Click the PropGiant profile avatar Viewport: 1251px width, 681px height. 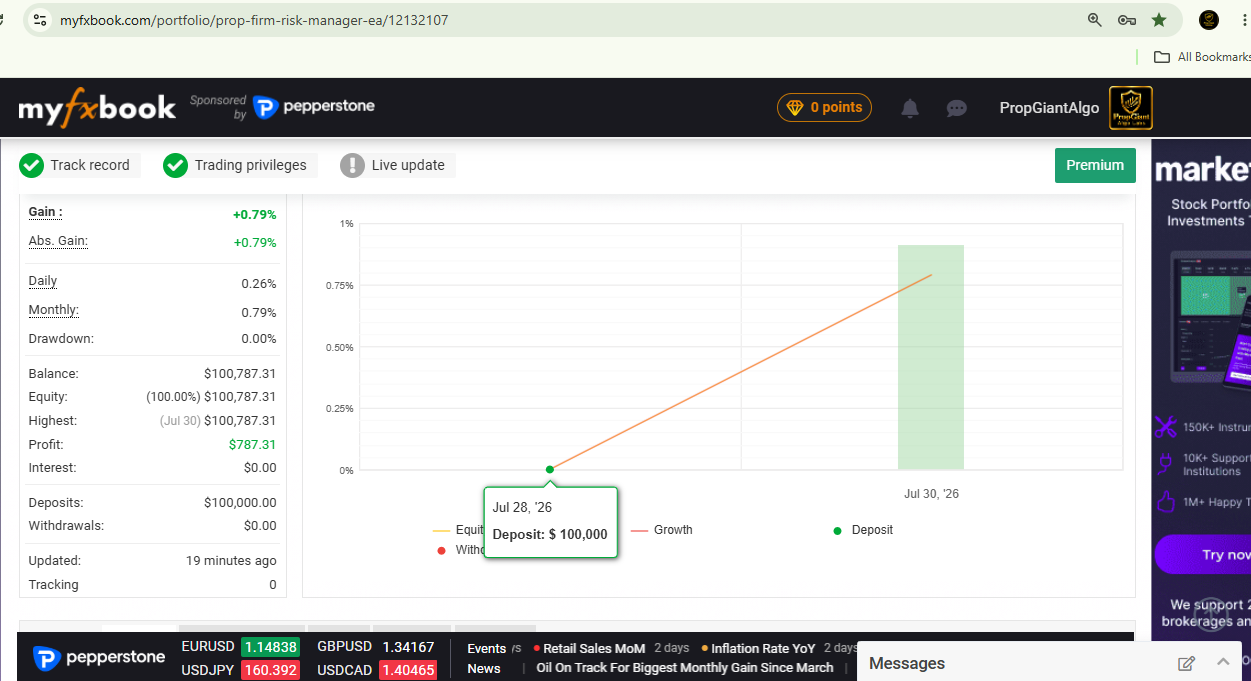pyautogui.click(x=1131, y=108)
